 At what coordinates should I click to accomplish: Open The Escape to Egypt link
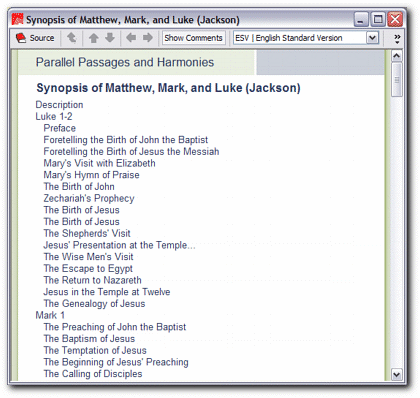88,268
